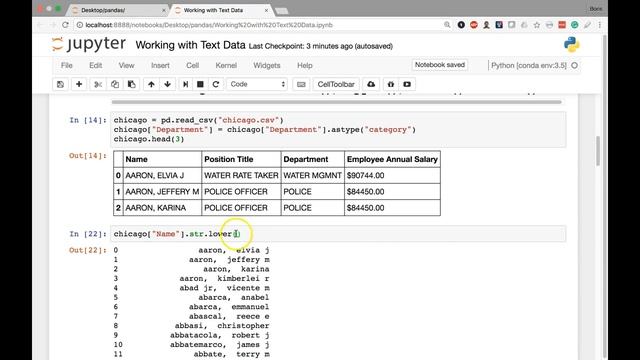This screenshot has height=360, width=640.
Task: Click the CellToolbar button
Action: 336,84
